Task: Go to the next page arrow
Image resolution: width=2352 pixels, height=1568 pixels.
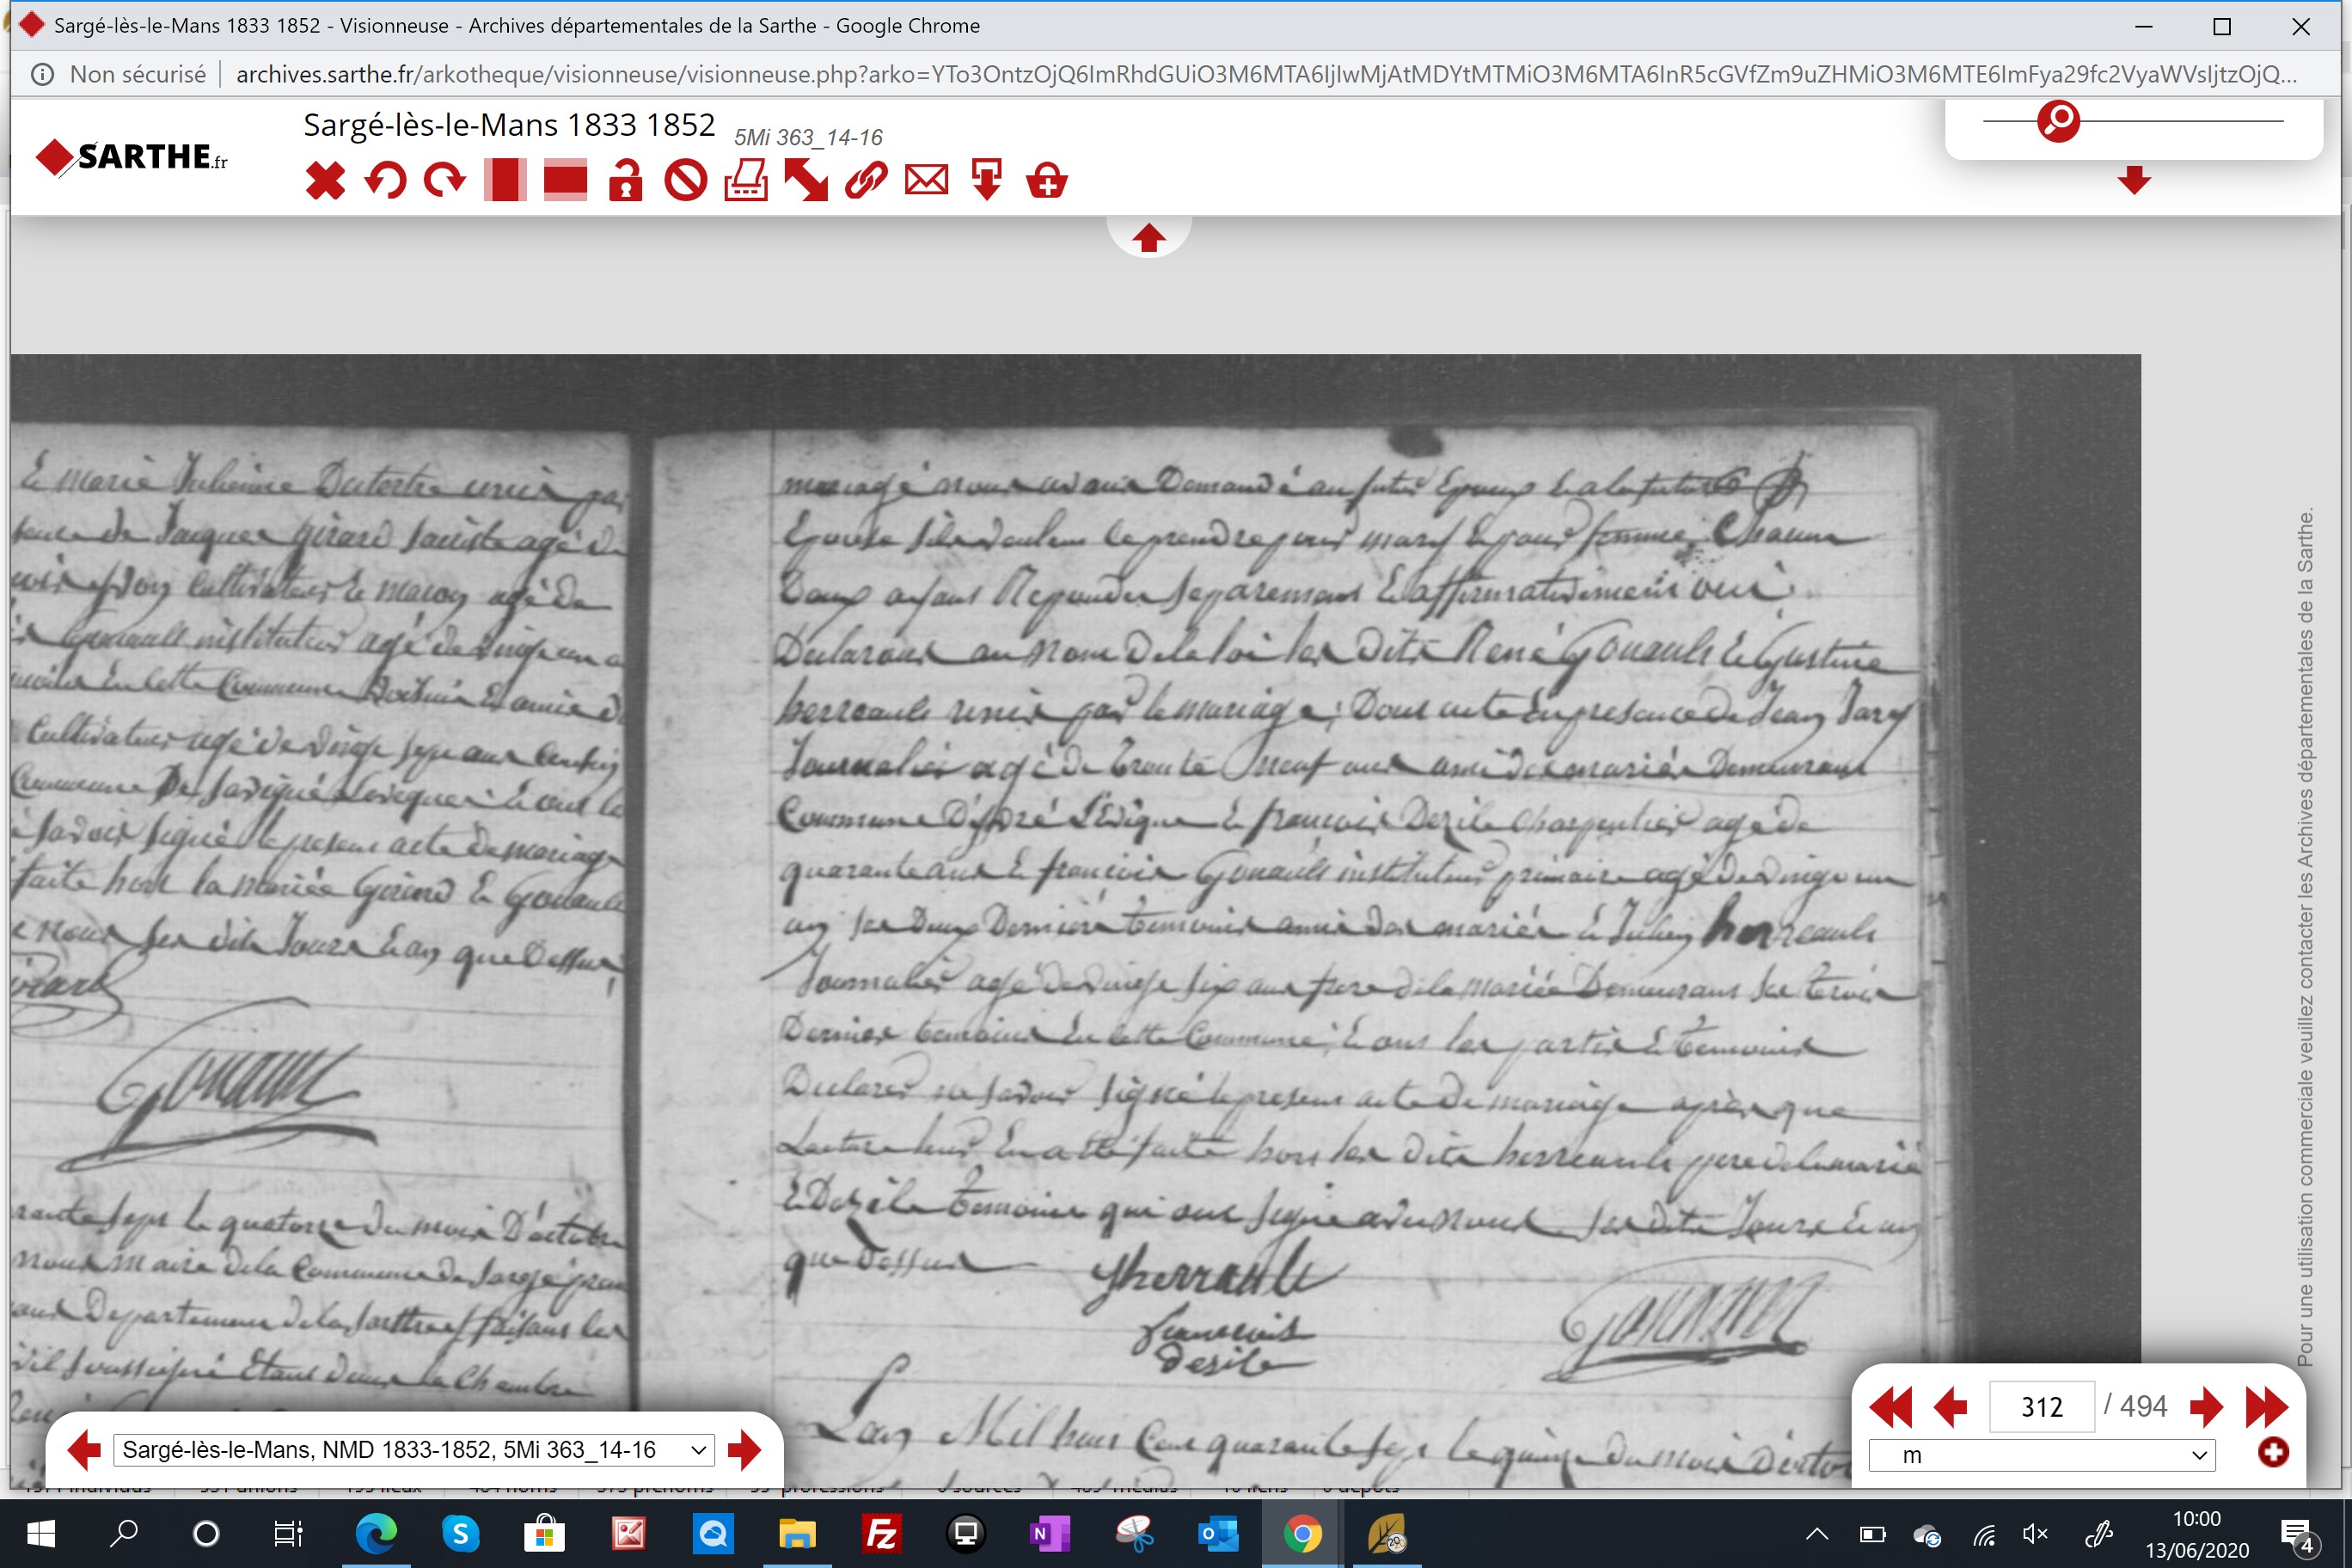Action: point(2206,1407)
